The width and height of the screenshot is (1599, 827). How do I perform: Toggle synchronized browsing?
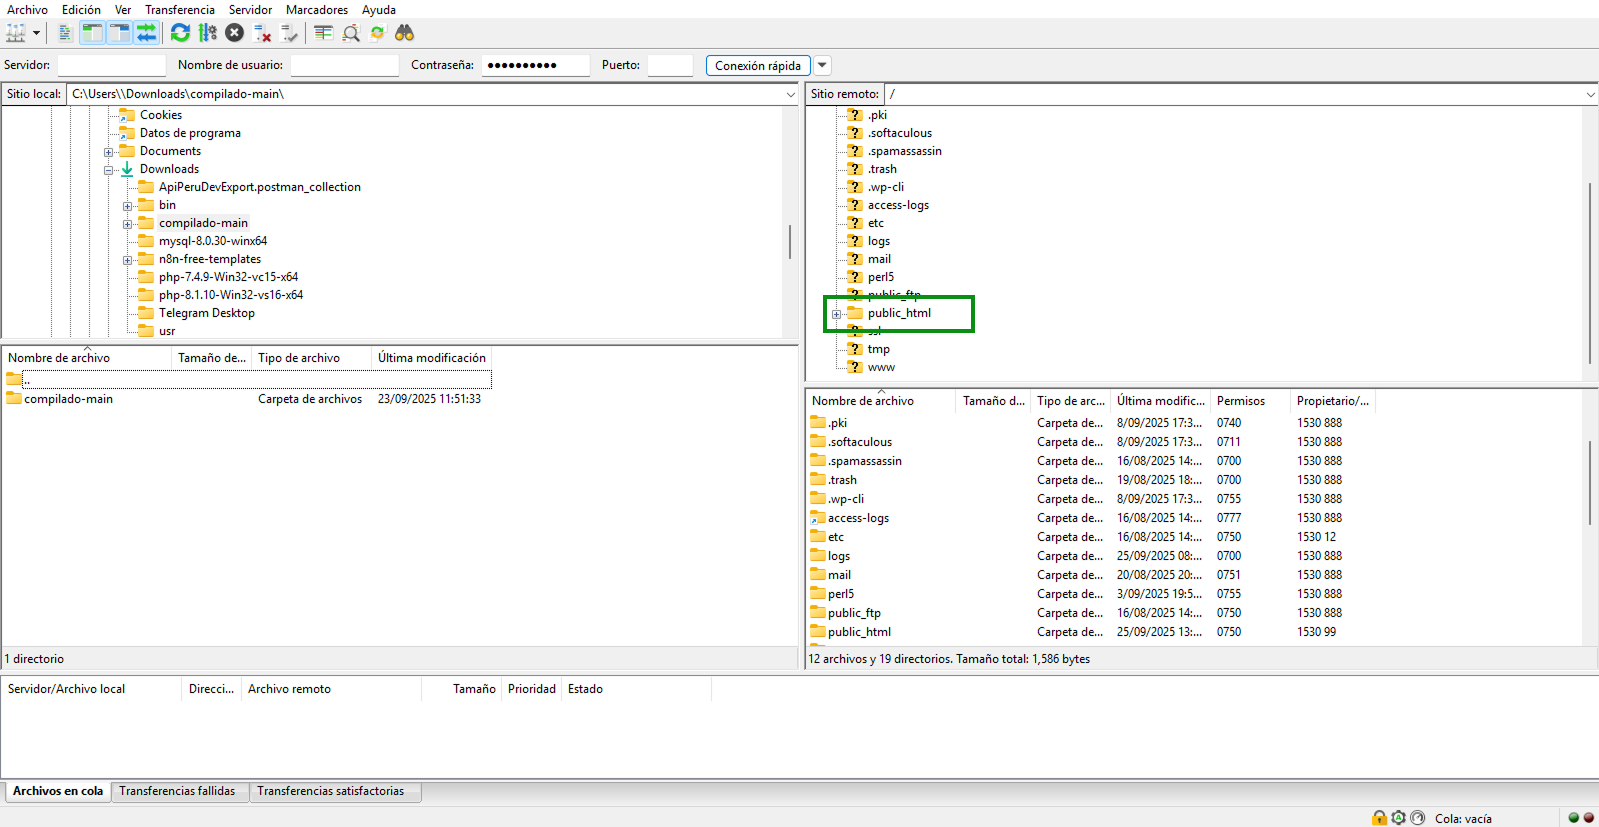(377, 33)
